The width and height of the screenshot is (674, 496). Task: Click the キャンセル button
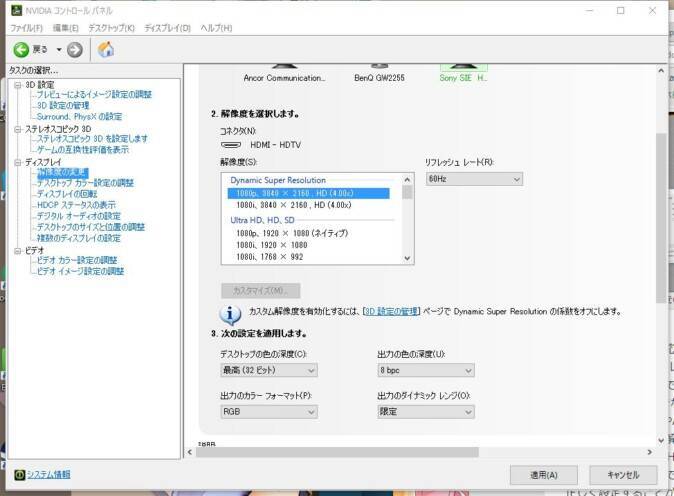[623, 475]
